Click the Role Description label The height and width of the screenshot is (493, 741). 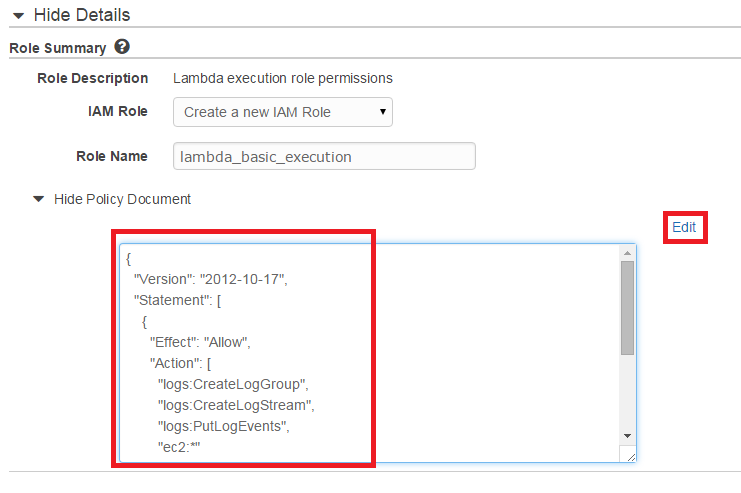[x=93, y=78]
